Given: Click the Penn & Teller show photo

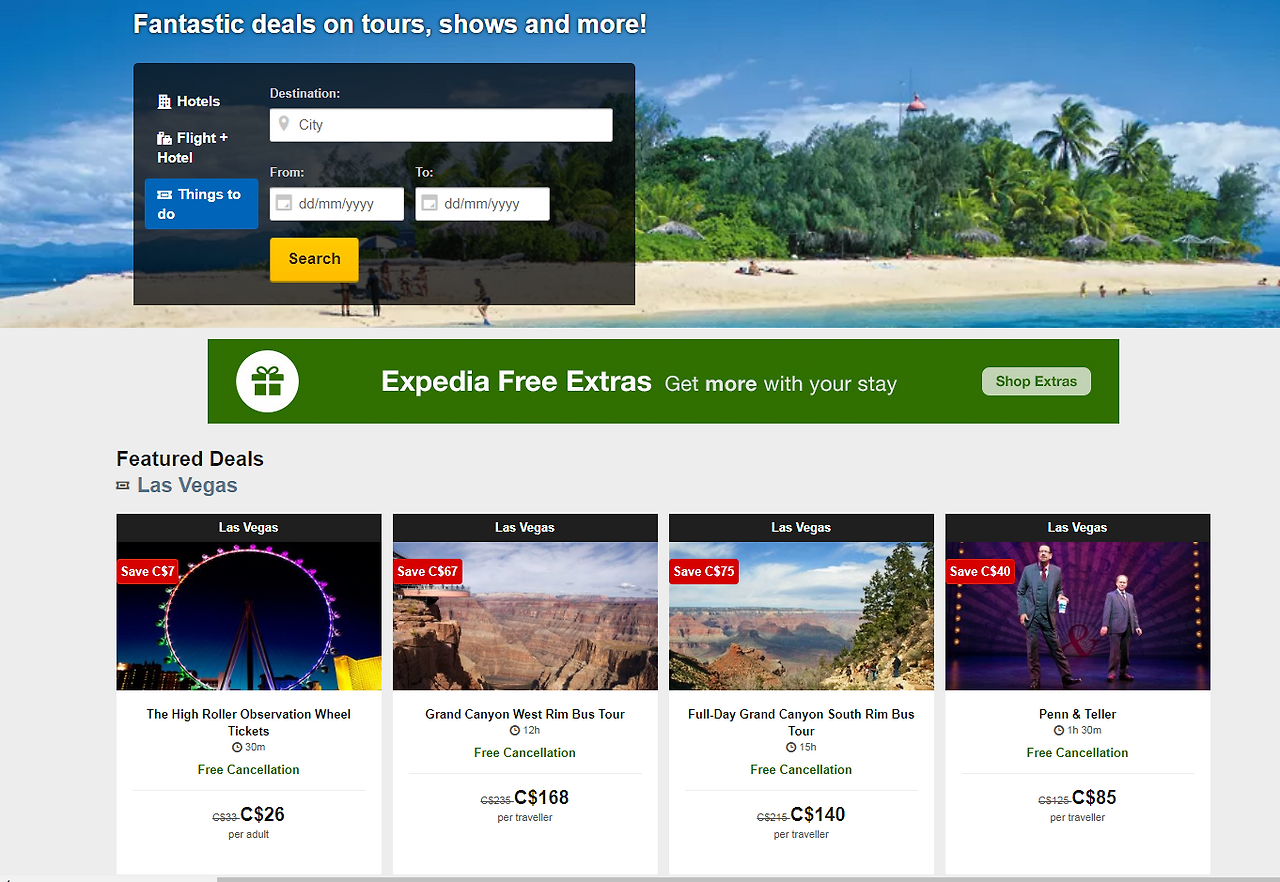Looking at the screenshot, I should (x=1078, y=616).
